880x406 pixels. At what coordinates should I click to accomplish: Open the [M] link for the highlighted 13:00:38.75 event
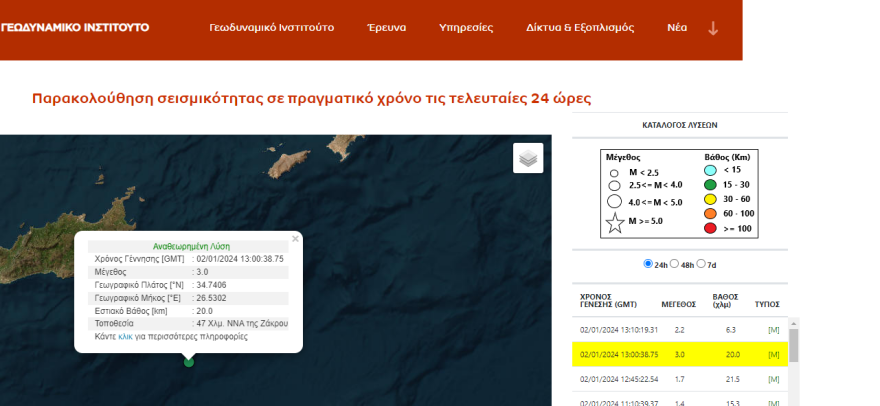click(x=774, y=354)
